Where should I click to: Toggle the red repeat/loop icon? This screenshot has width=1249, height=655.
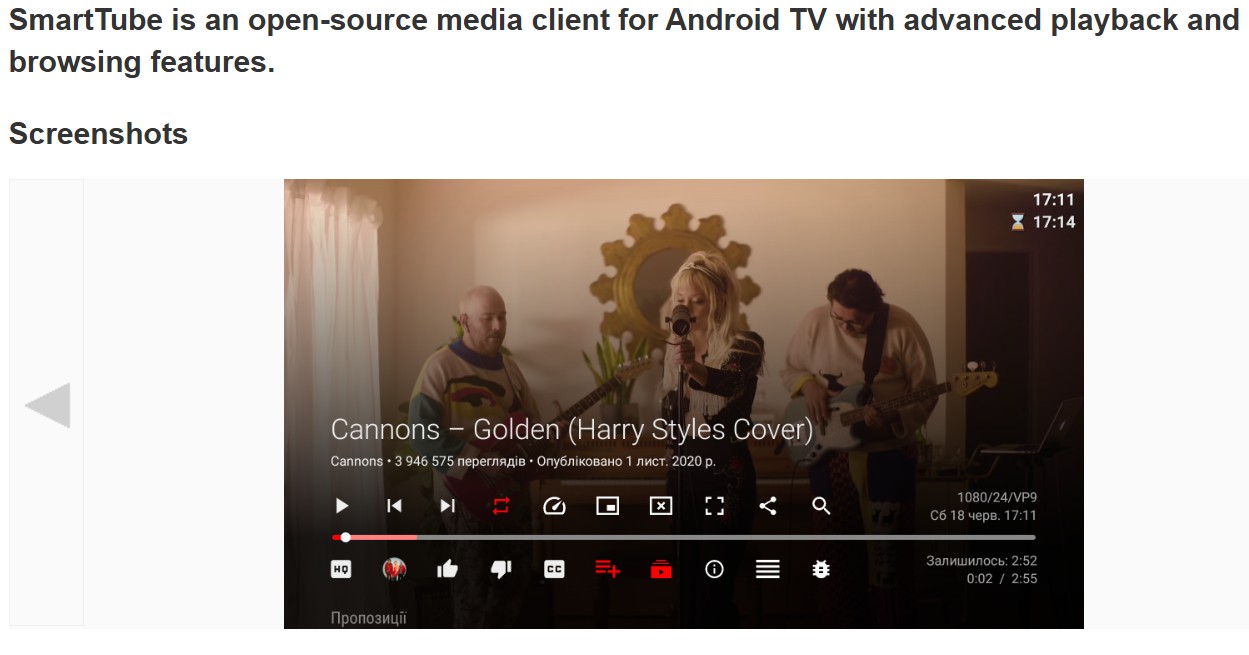click(501, 506)
